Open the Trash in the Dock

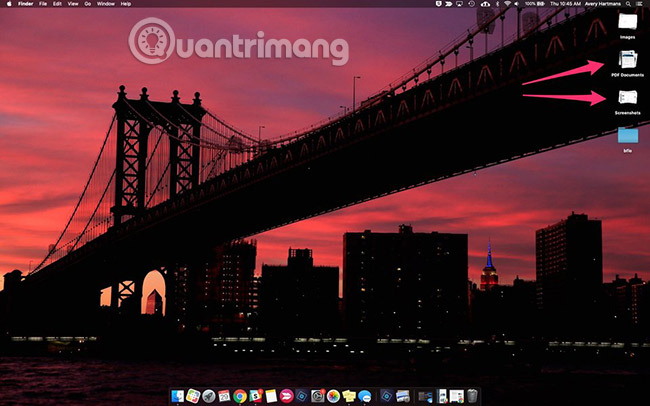pos(472,396)
